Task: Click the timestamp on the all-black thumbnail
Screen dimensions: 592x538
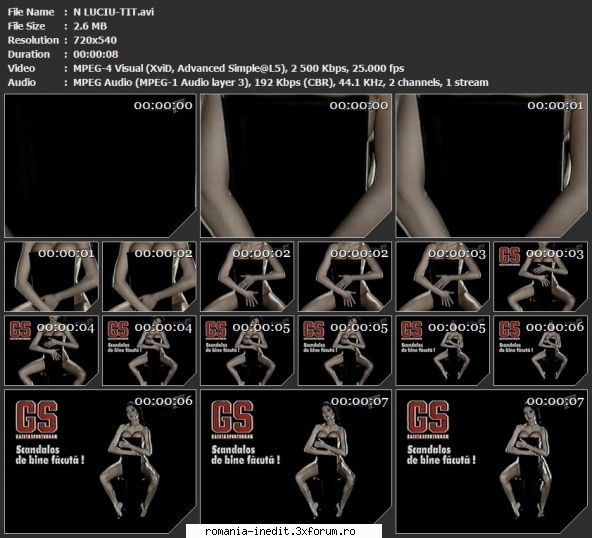Action: pyautogui.click(x=163, y=105)
